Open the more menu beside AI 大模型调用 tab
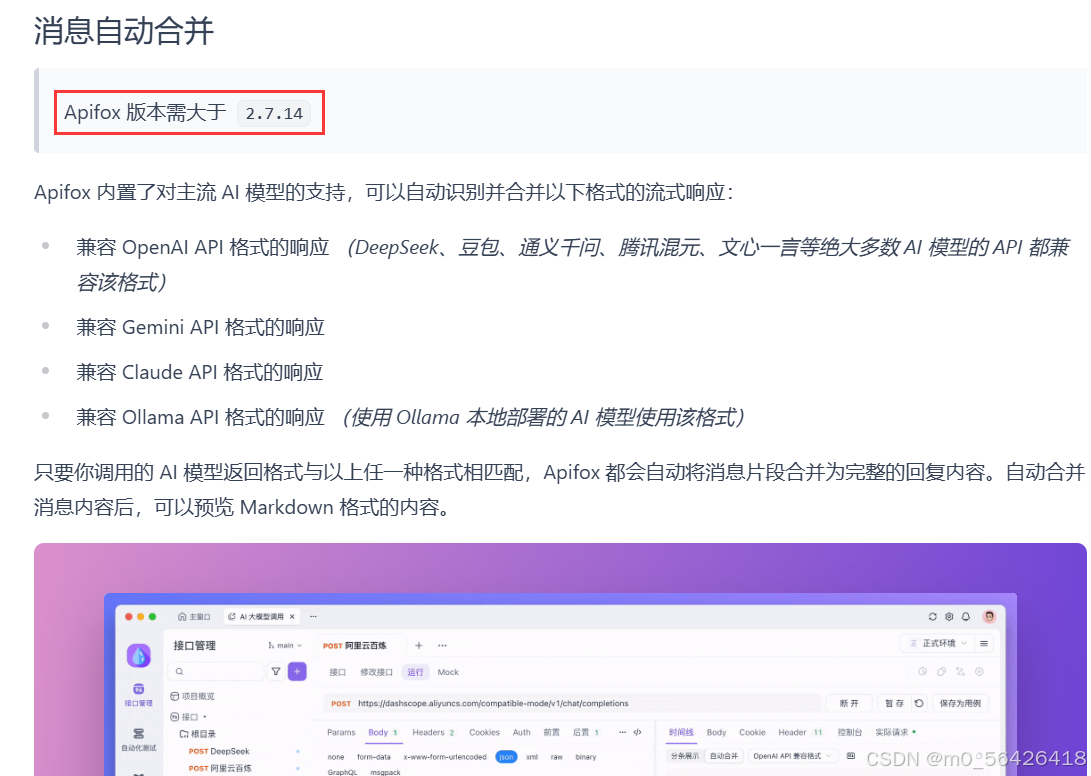Screen dimensions: 1091x776 click(x=313, y=617)
